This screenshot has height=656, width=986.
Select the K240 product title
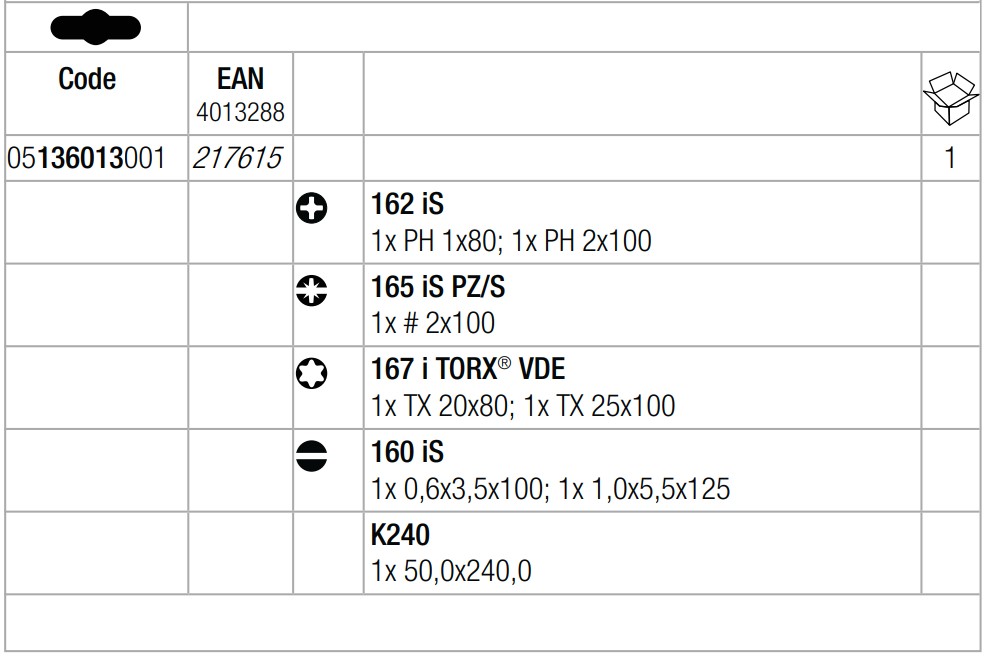[400, 535]
